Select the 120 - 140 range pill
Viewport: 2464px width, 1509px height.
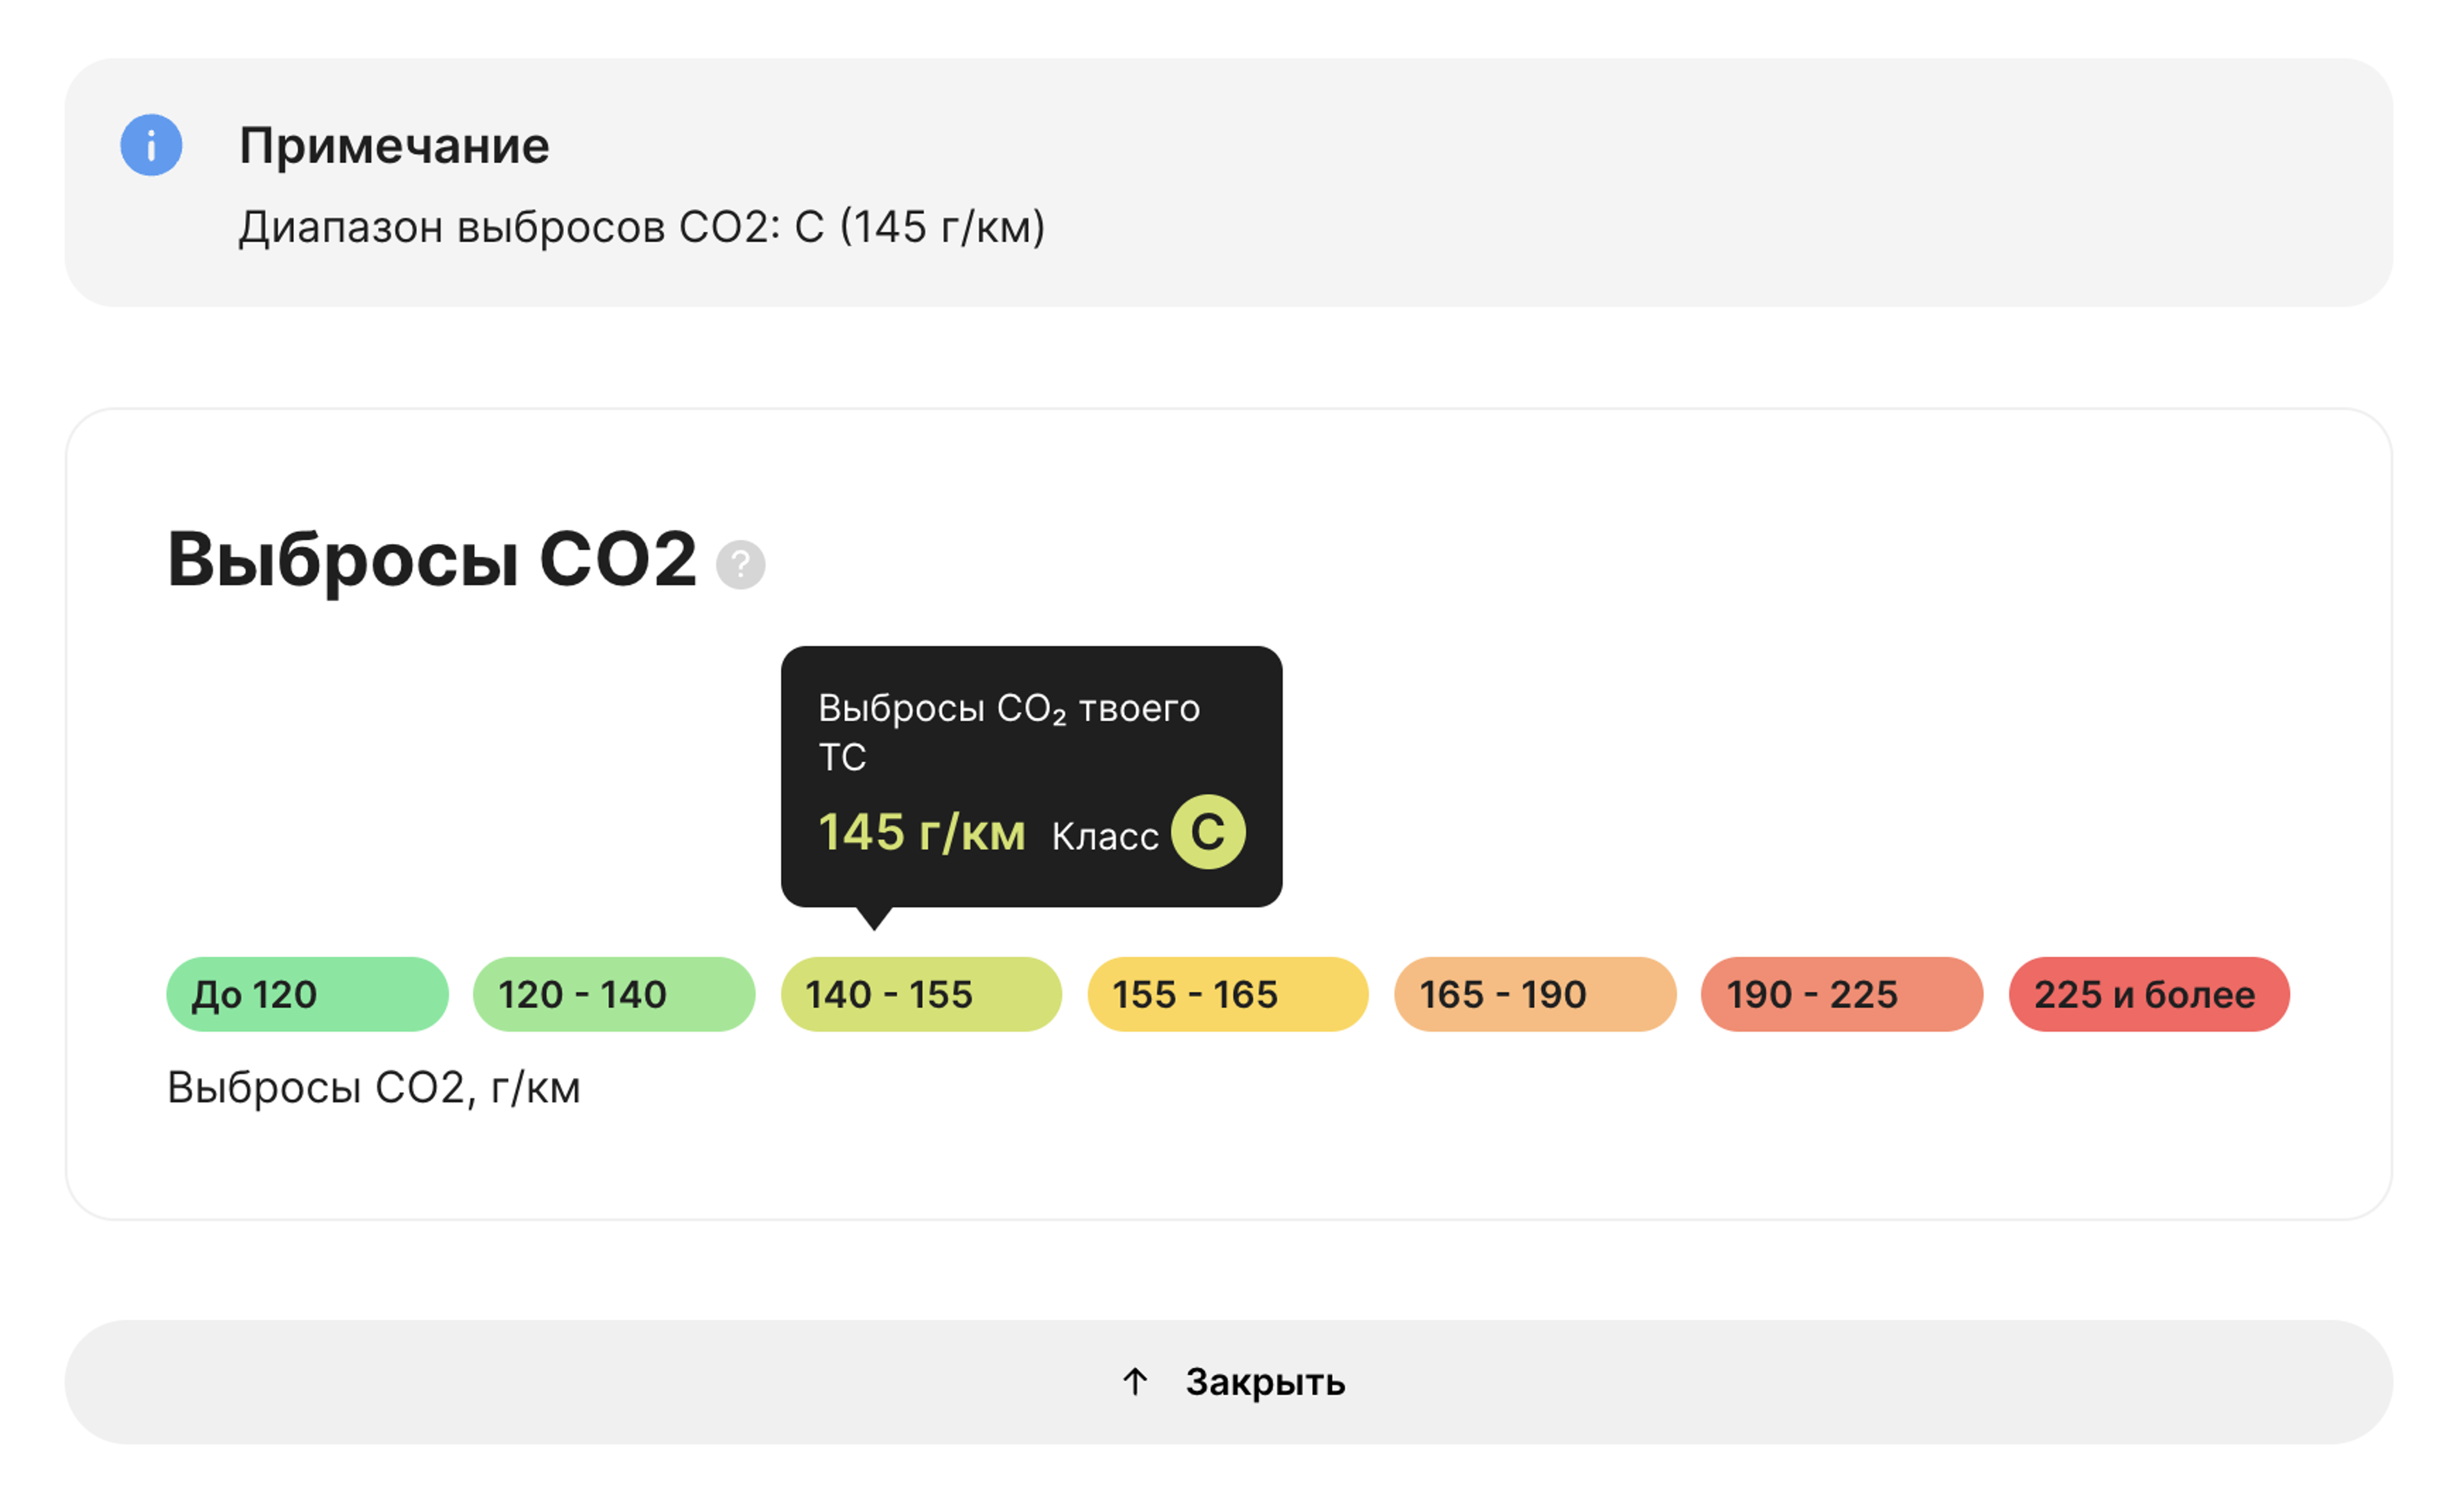(x=614, y=994)
